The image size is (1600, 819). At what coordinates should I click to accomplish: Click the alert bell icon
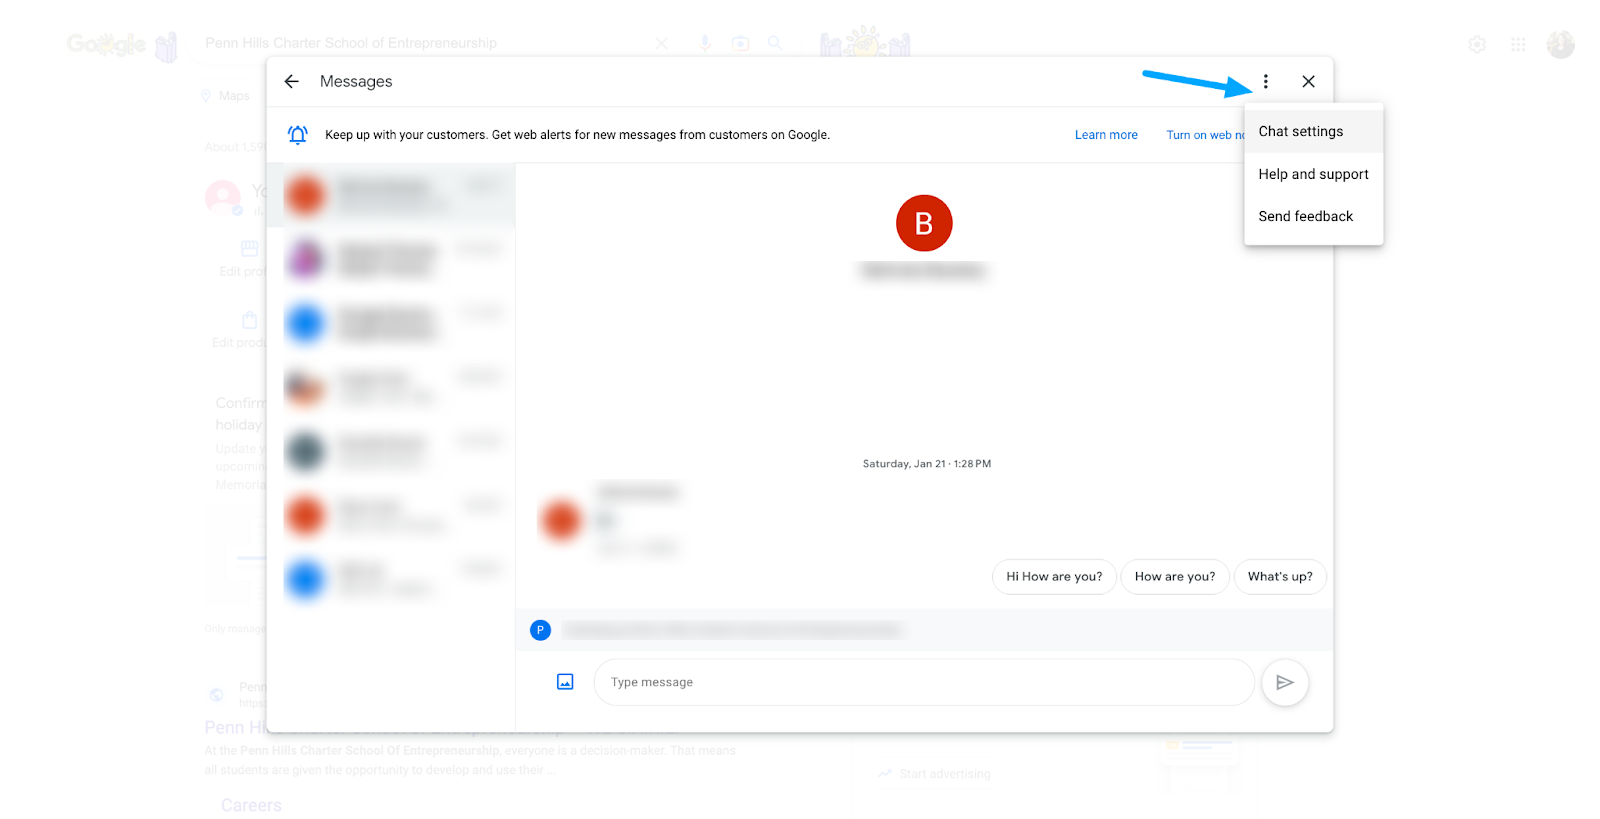[x=297, y=135]
